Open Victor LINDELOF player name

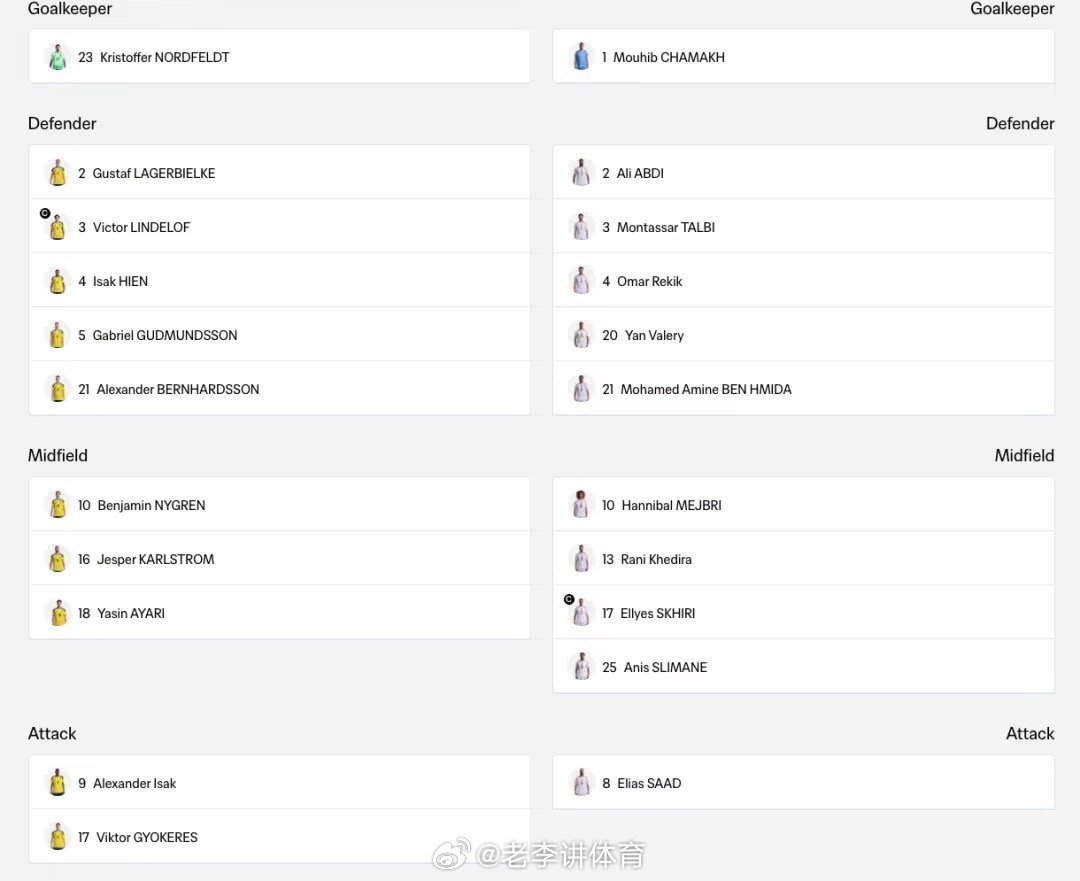pyautogui.click(x=141, y=227)
